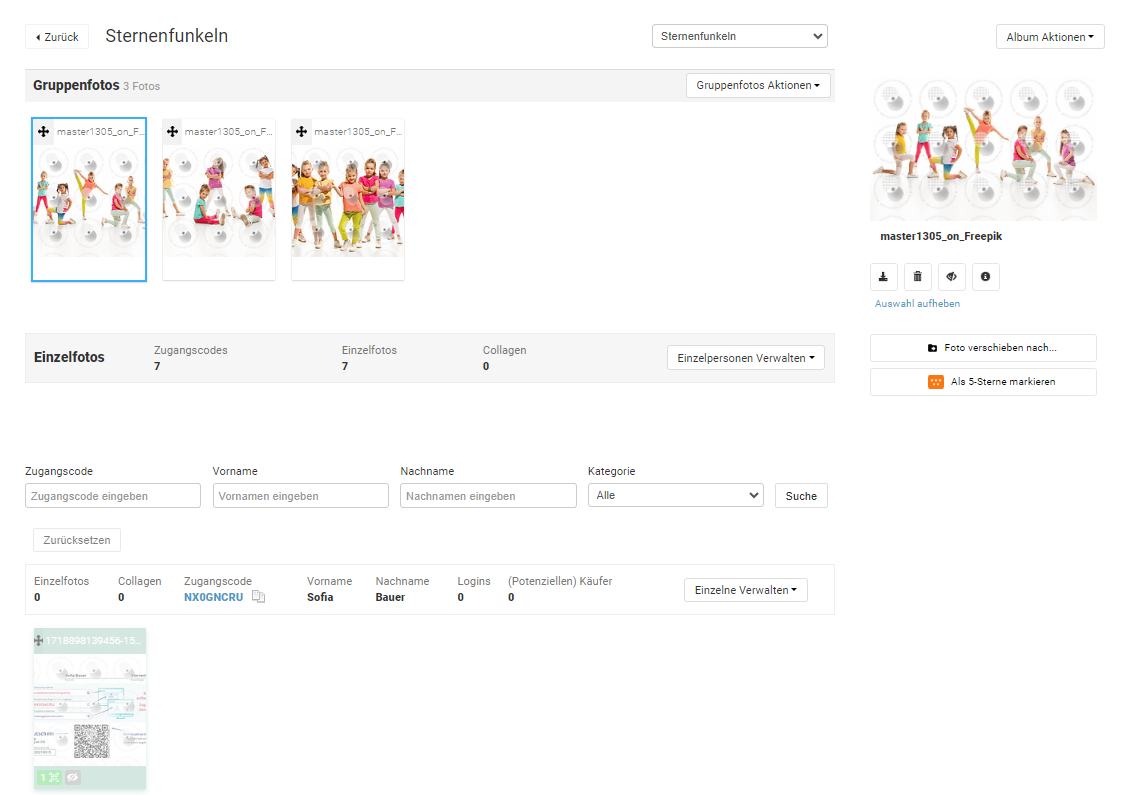The width and height of the screenshot is (1132, 795).
Task: Click 'Als 5-Sterne markieren' button
Action: pos(983,382)
